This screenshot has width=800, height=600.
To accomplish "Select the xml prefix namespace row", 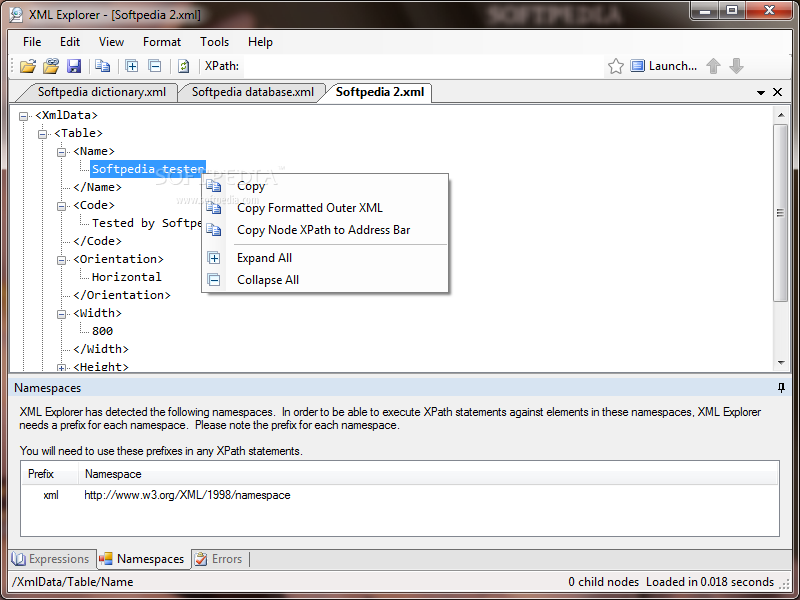I will click(400, 495).
